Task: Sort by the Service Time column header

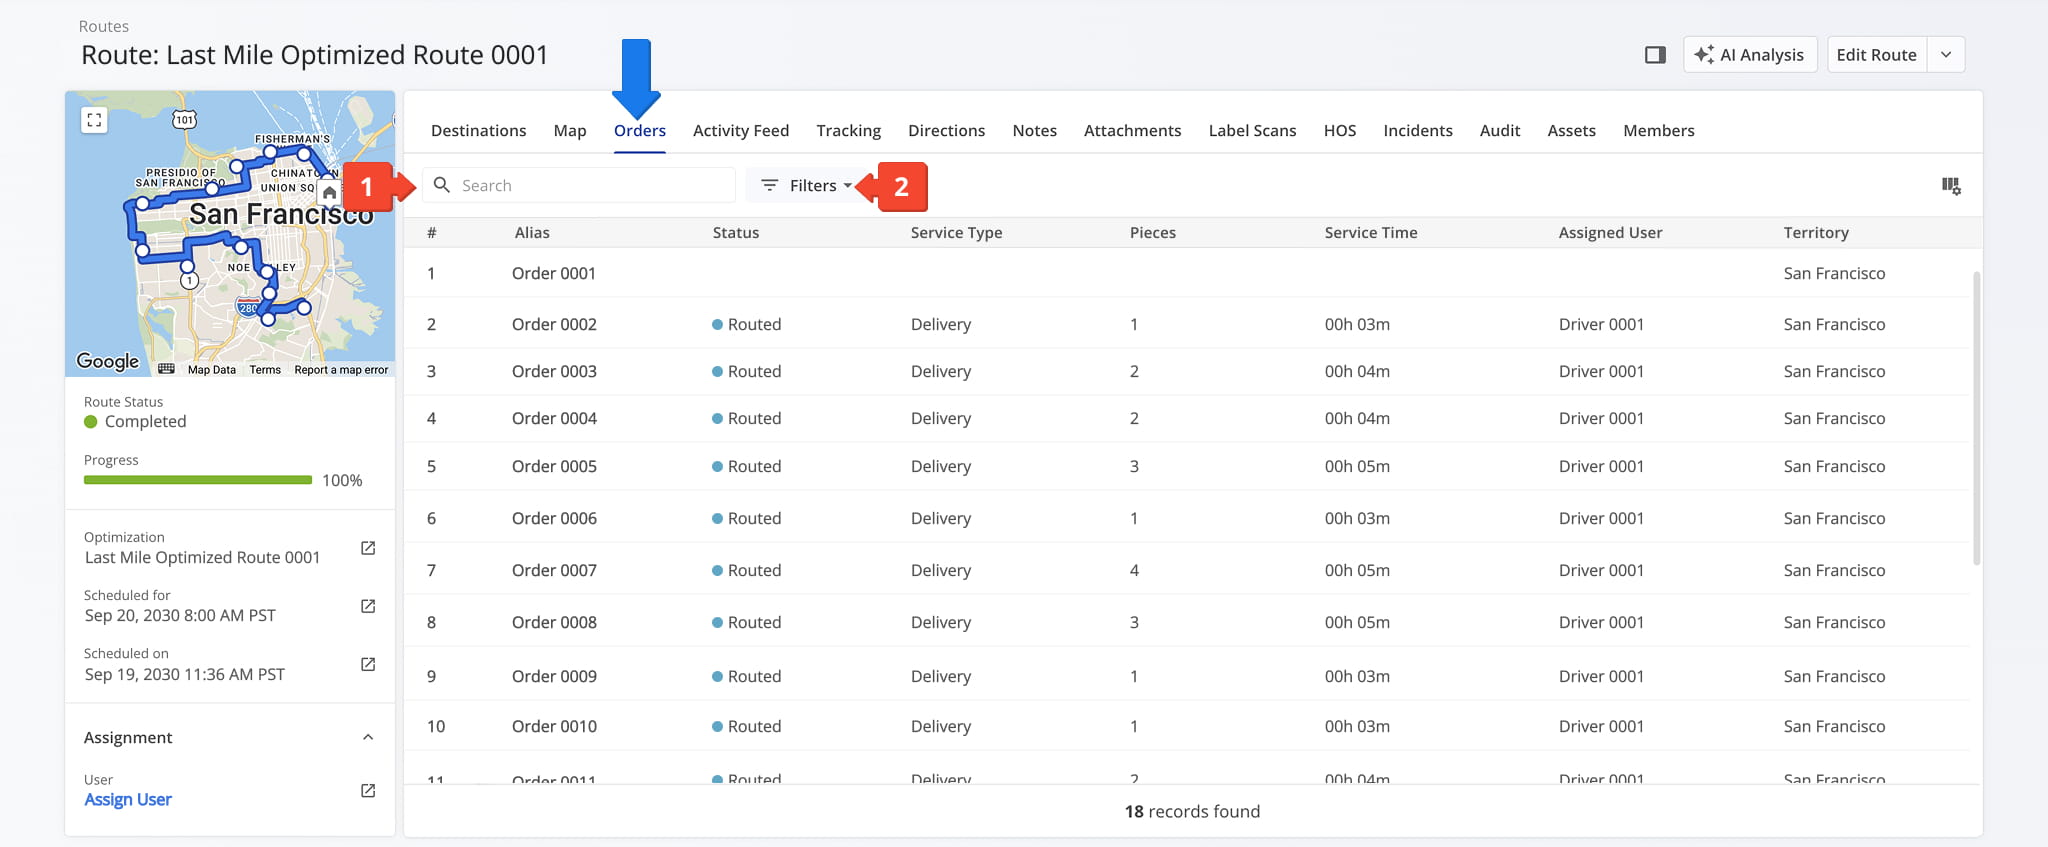Action: click(1371, 232)
